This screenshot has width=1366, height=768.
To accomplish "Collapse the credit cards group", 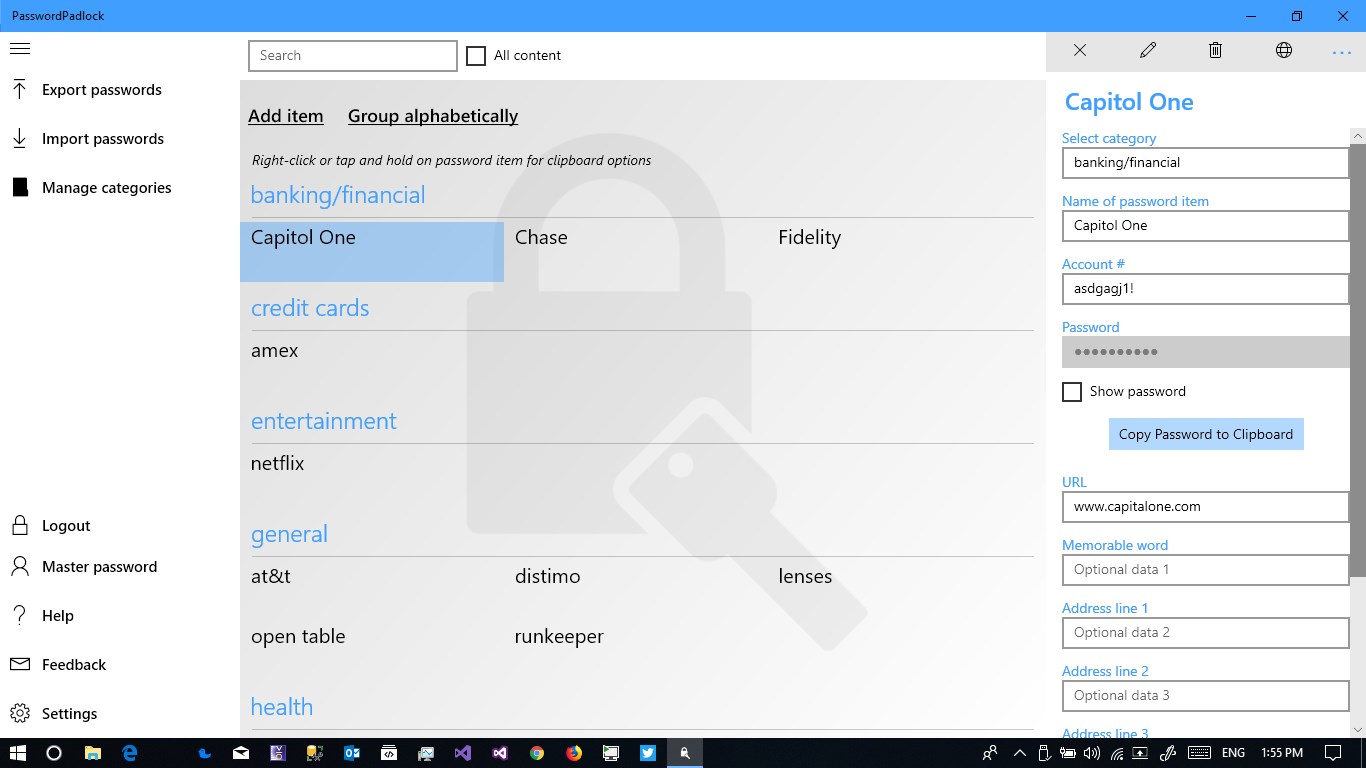I will (x=310, y=308).
